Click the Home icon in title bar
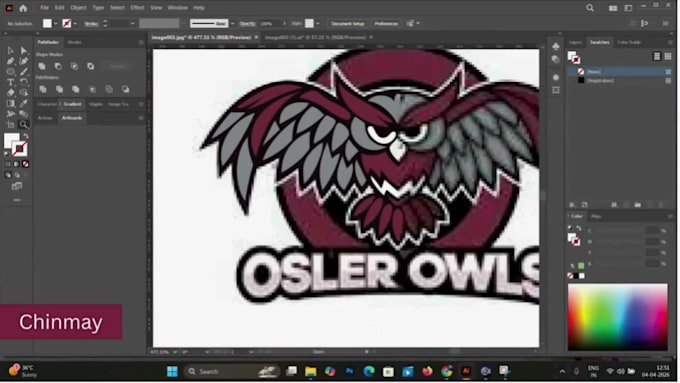Viewport: 680px width, 383px height. tap(23, 8)
